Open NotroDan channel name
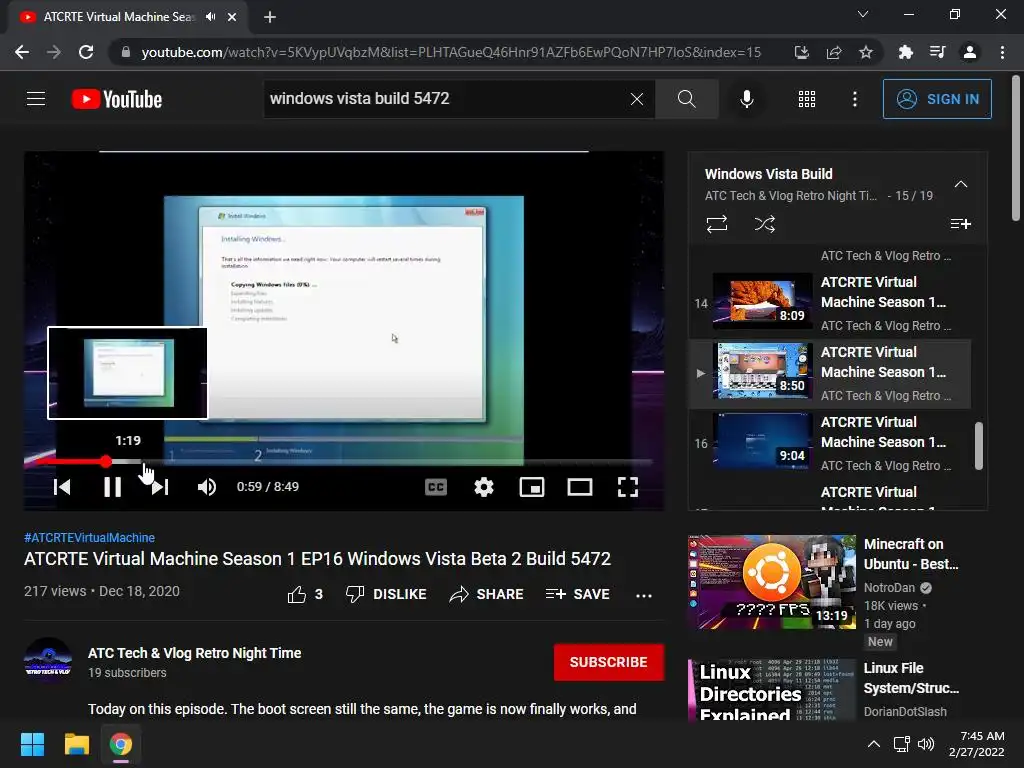The image size is (1024, 768). [x=889, y=588]
